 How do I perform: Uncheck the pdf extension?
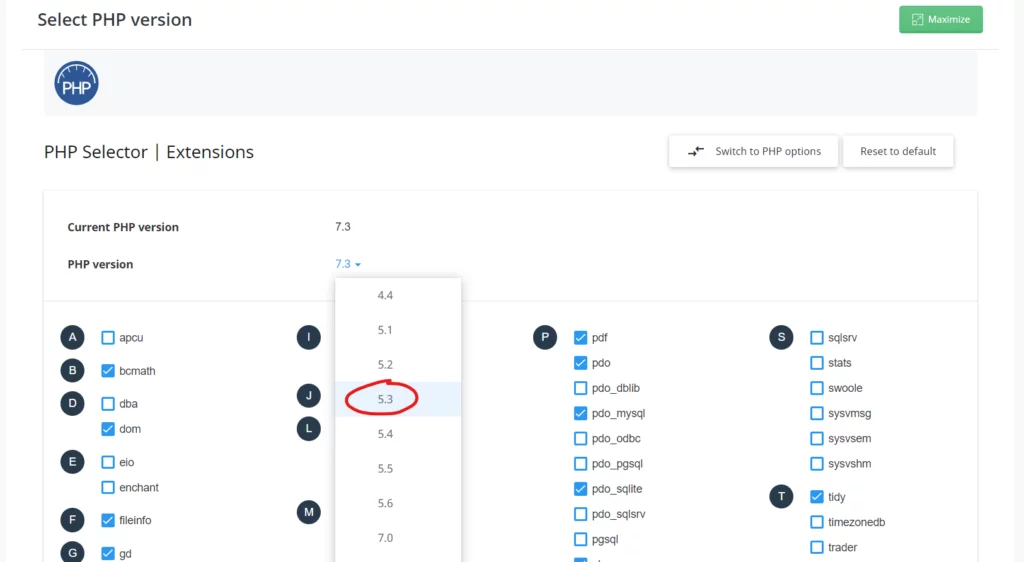point(581,337)
